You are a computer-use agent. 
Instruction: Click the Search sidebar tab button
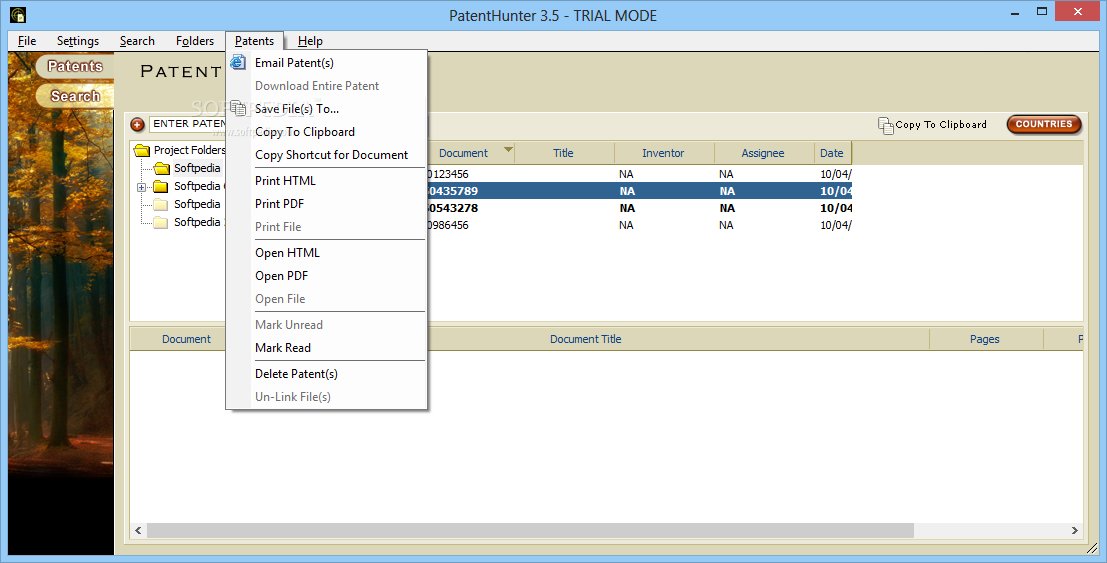pyautogui.click(x=75, y=96)
